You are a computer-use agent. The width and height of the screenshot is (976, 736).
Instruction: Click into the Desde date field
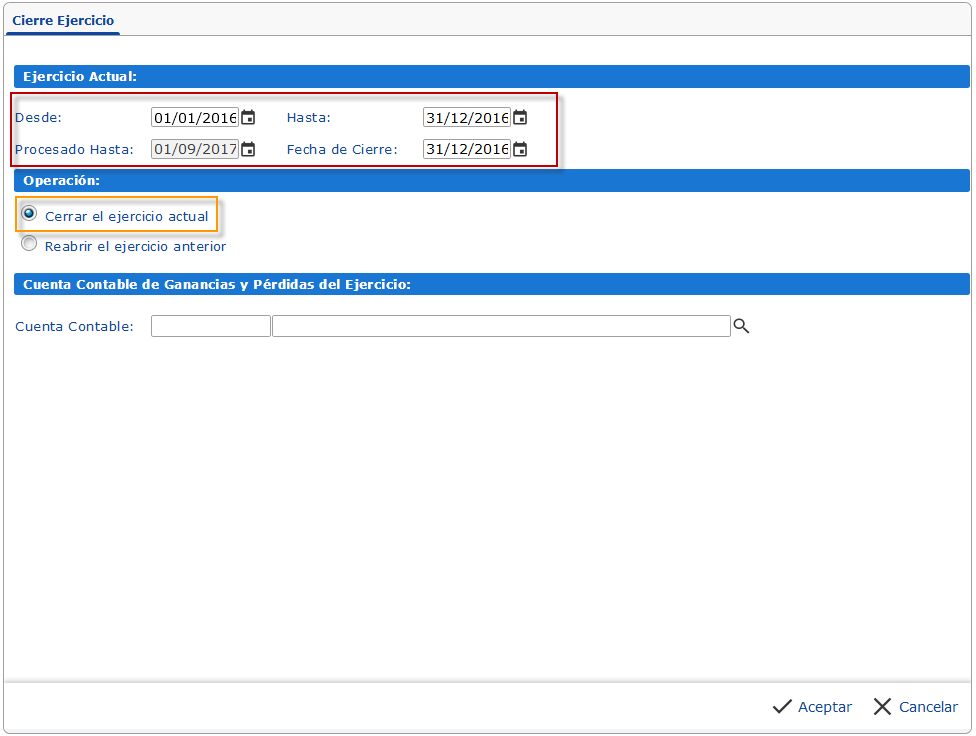click(x=195, y=118)
